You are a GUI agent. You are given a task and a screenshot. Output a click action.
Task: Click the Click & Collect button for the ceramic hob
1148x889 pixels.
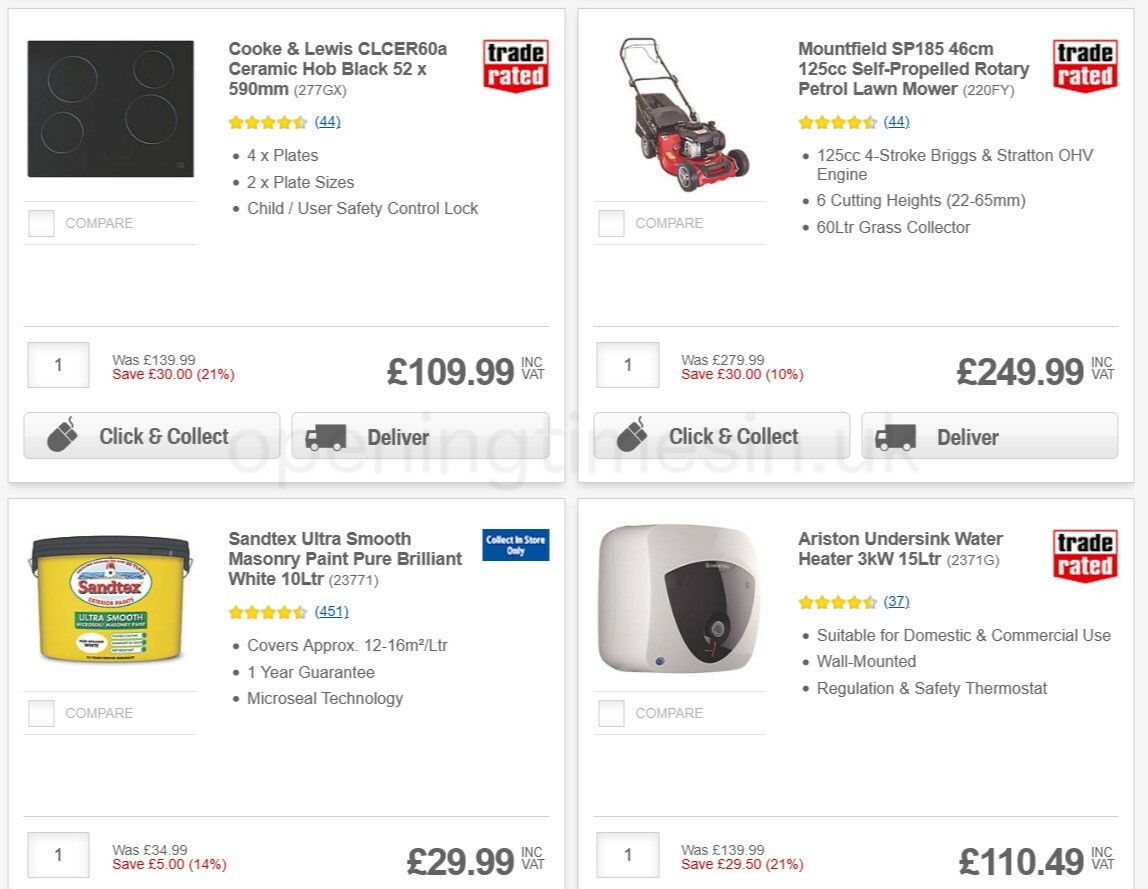tap(150, 435)
